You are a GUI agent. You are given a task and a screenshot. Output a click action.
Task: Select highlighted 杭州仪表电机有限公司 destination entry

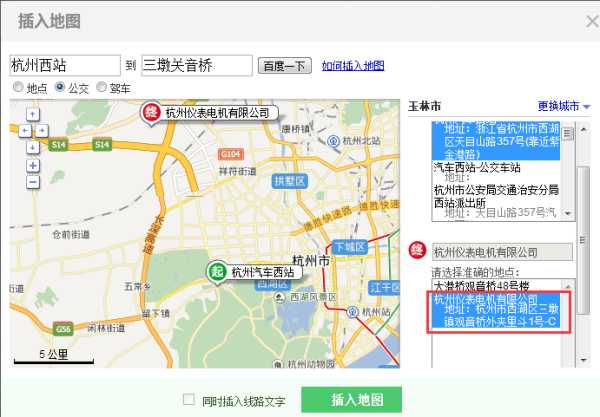pos(496,310)
